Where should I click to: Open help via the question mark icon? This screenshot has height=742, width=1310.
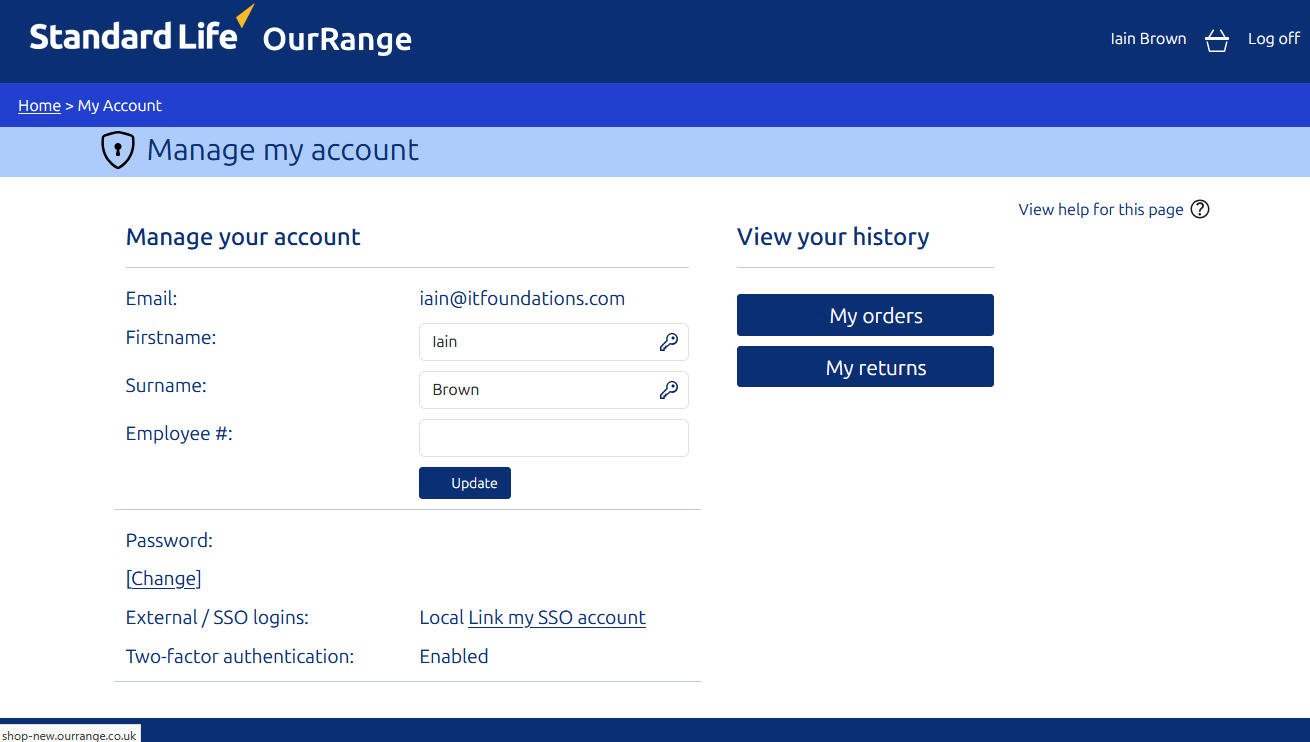point(1199,209)
